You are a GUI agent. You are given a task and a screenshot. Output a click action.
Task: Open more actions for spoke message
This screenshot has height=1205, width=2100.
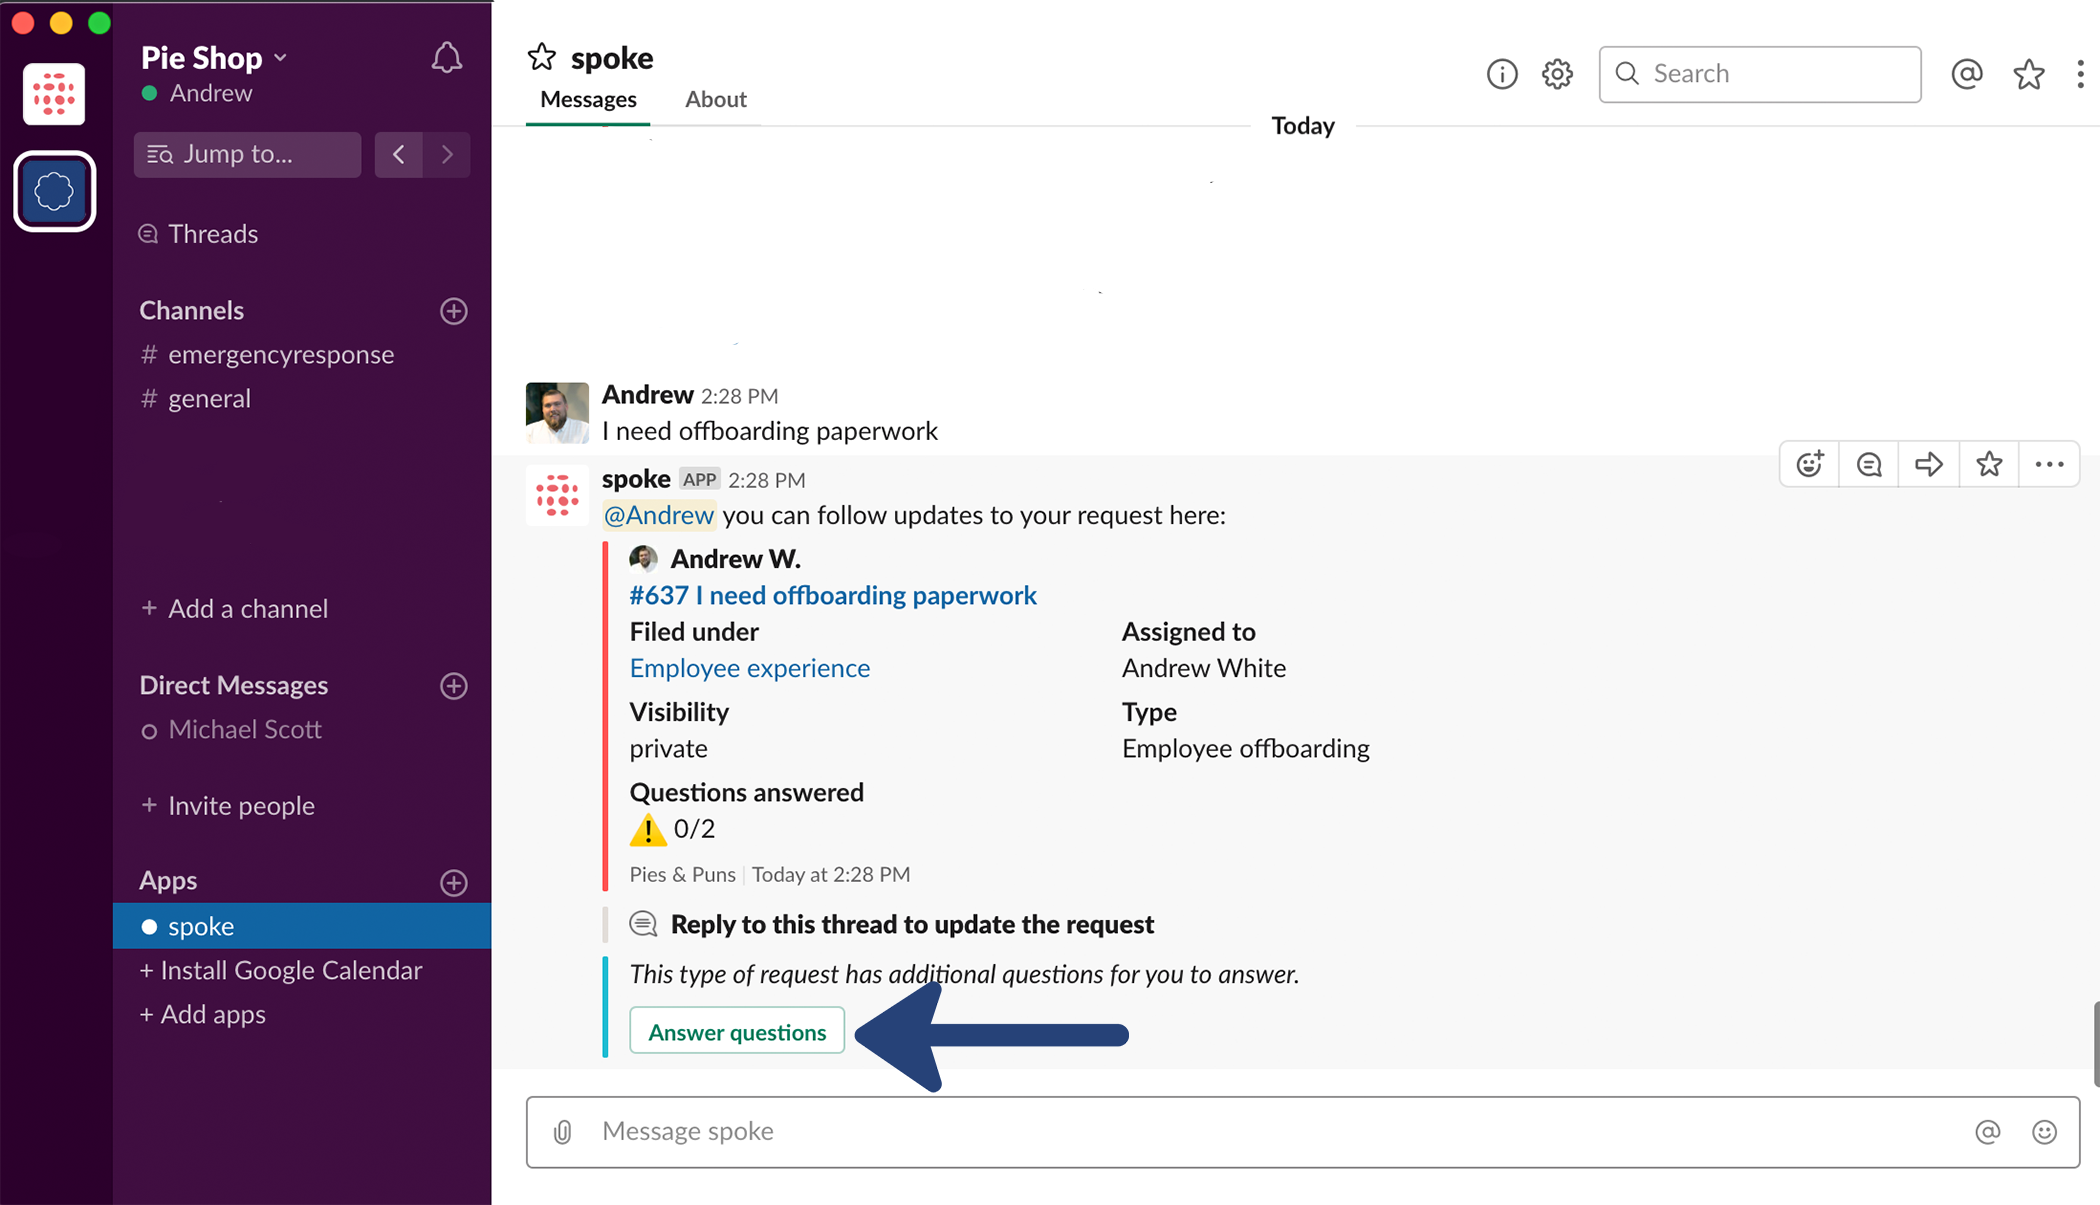point(2049,464)
